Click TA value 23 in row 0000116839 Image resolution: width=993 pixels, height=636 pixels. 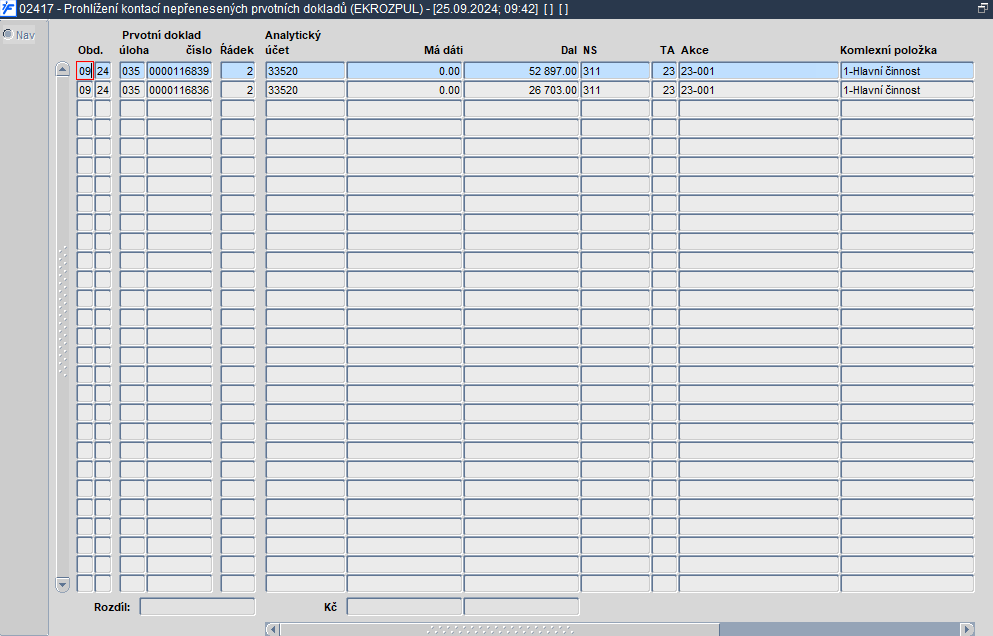coord(664,71)
